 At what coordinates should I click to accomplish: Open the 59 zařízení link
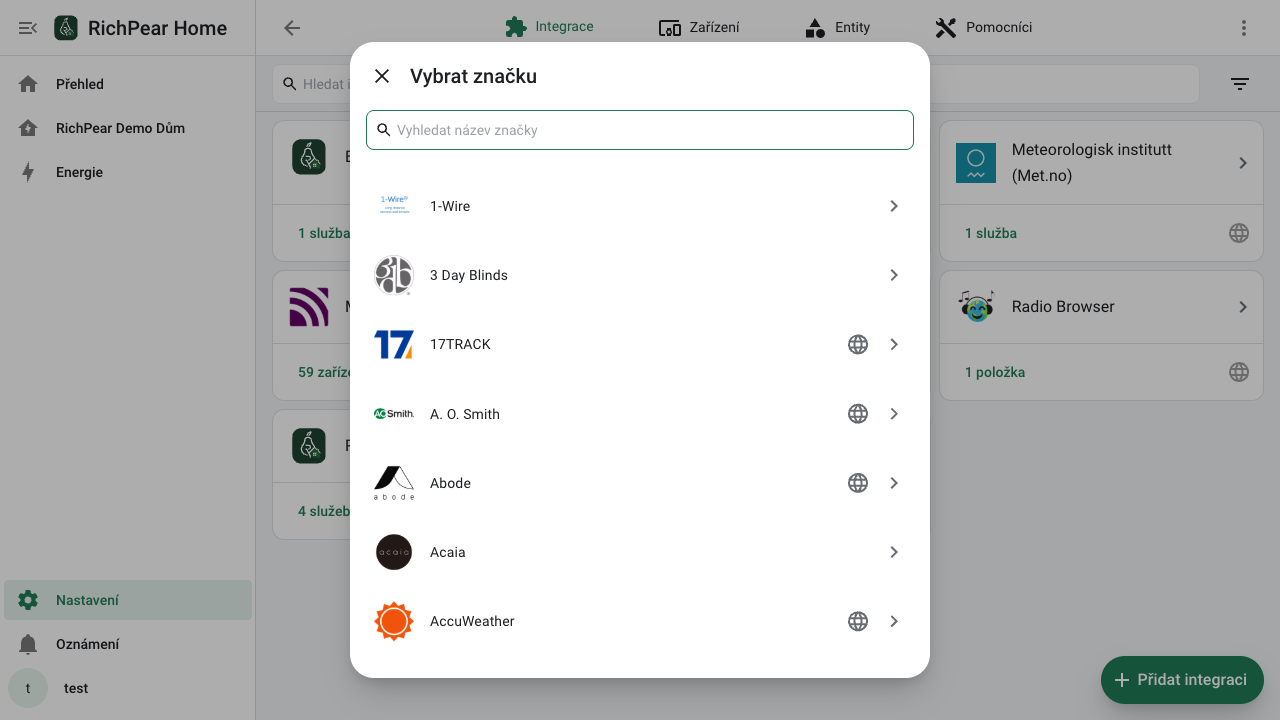coord(324,372)
